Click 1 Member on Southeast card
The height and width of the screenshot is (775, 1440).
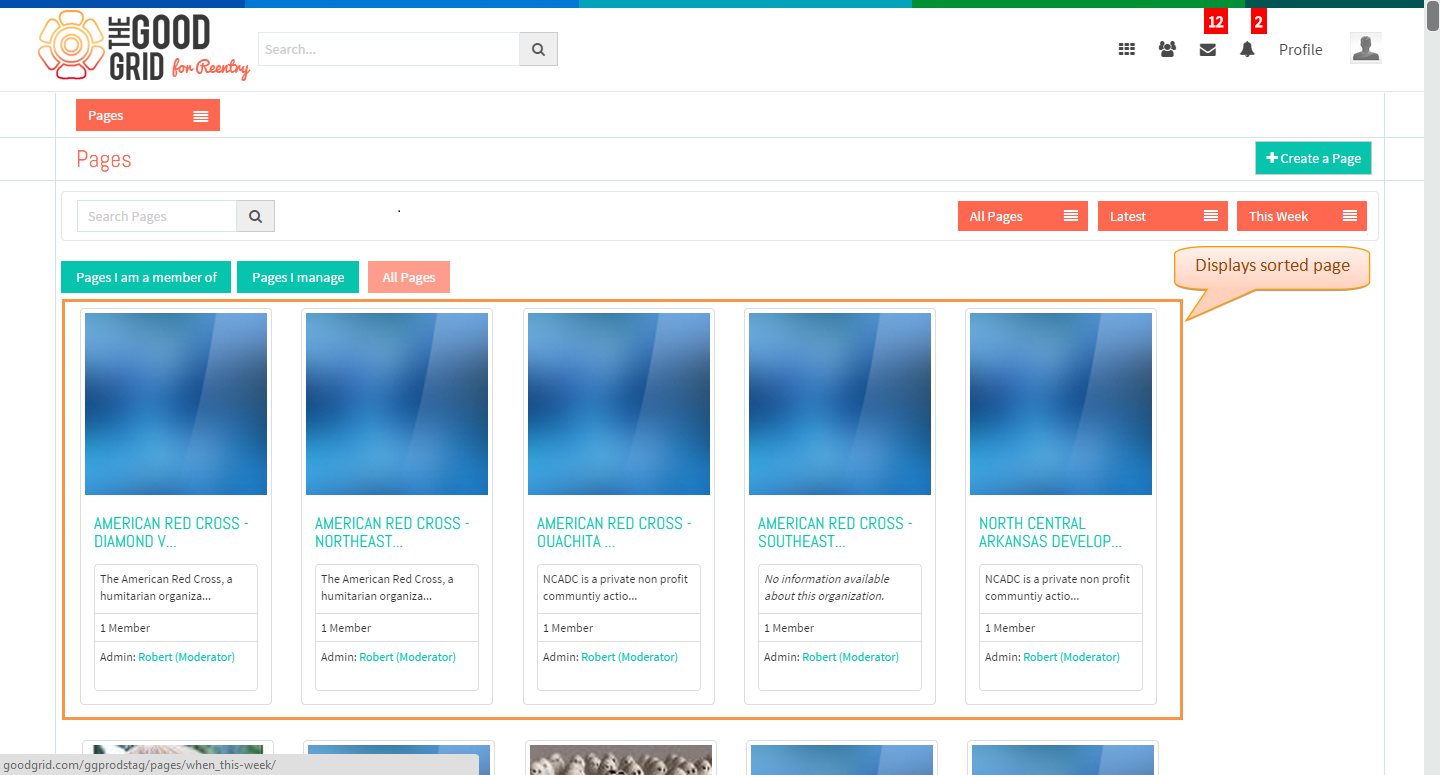(789, 628)
